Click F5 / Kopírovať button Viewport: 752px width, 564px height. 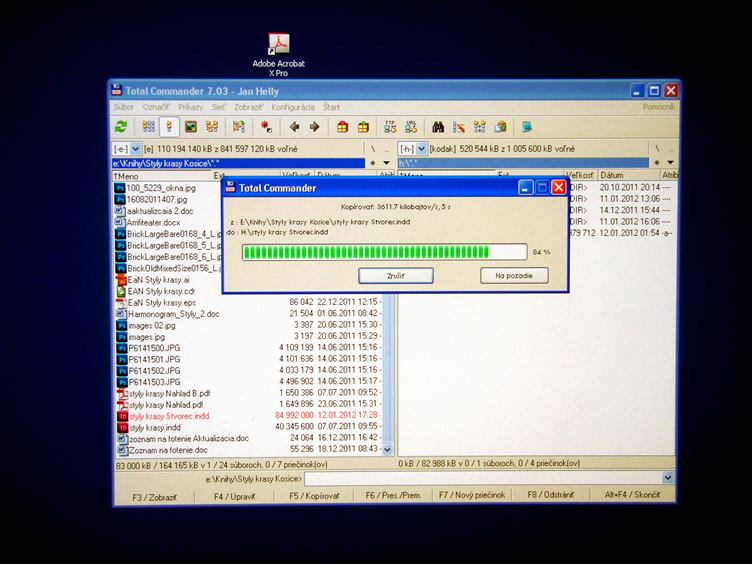pyautogui.click(x=314, y=496)
